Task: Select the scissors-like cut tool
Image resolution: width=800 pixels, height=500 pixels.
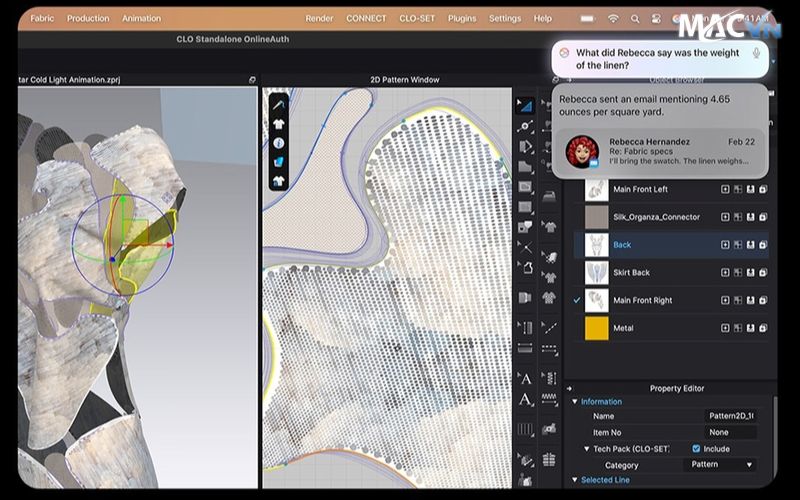Action: [525, 247]
